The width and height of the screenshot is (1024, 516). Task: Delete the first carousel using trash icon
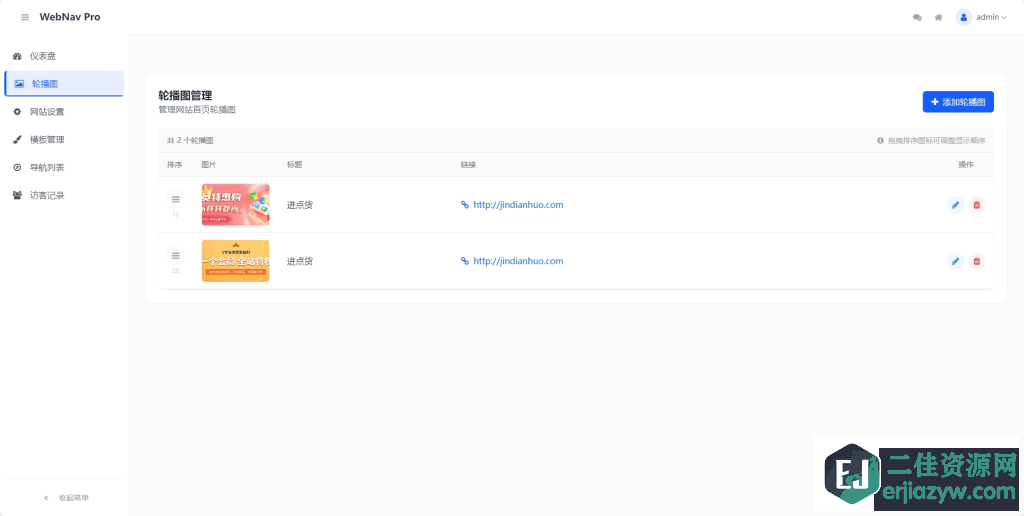click(977, 205)
